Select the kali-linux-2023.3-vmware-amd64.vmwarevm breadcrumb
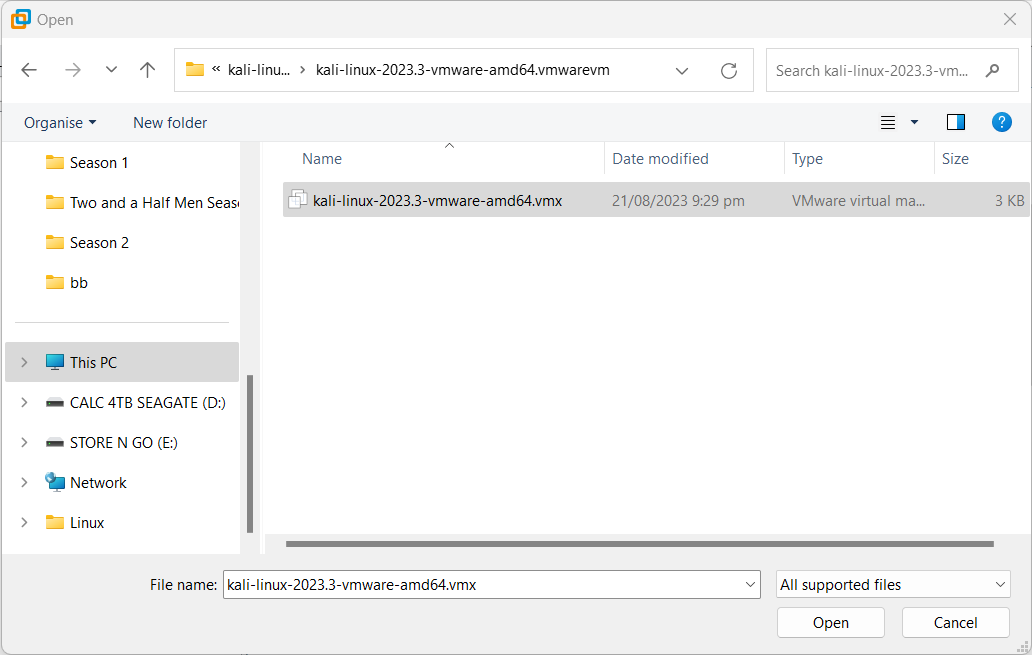This screenshot has width=1032, height=655. pos(463,70)
